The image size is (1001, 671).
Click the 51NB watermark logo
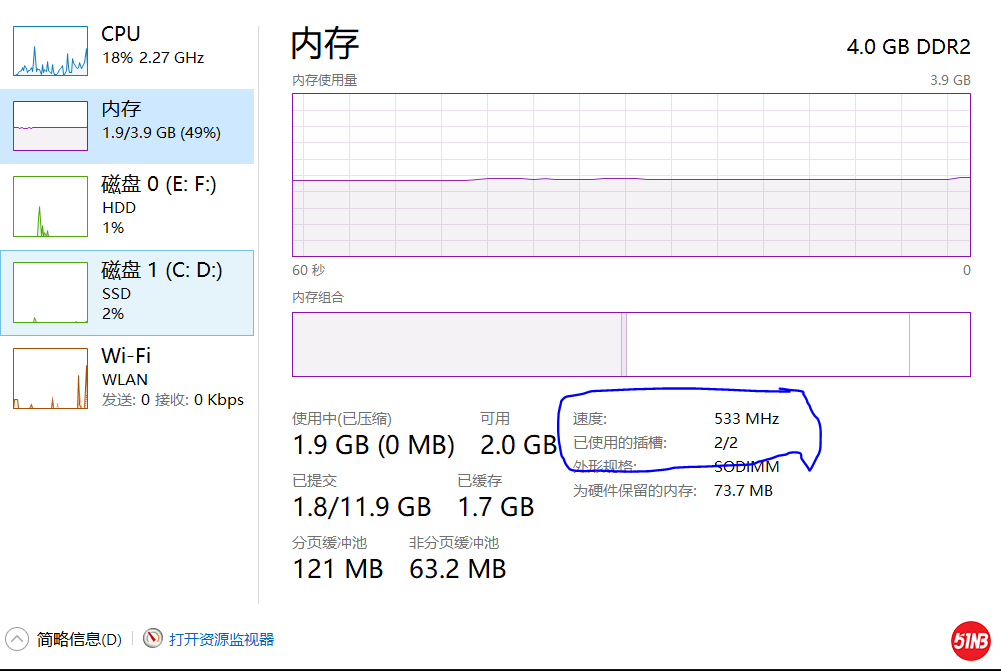970,640
